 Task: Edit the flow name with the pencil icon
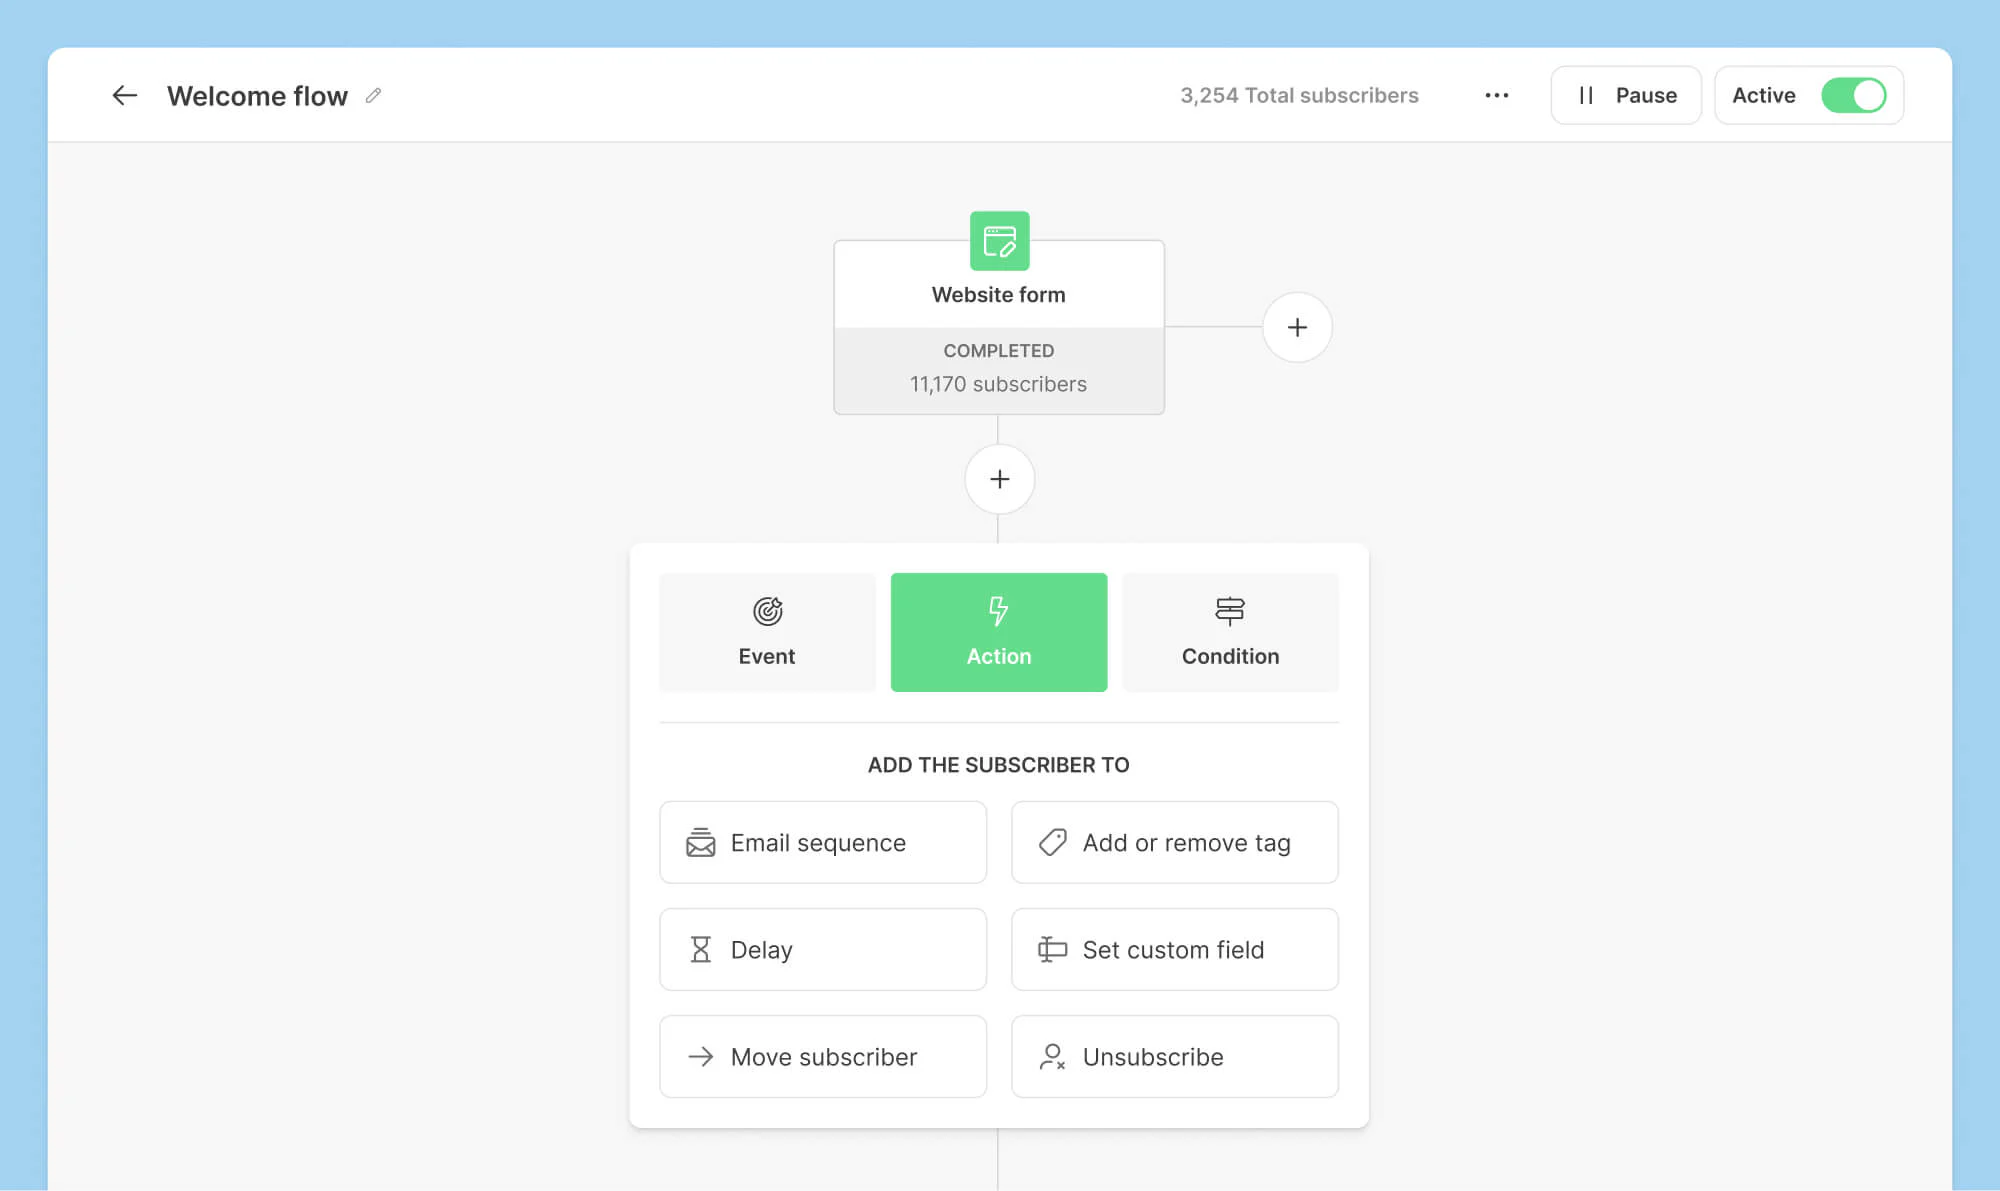[x=373, y=95]
